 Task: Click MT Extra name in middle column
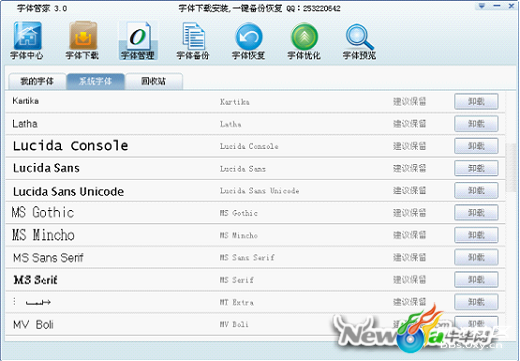pos(237,302)
